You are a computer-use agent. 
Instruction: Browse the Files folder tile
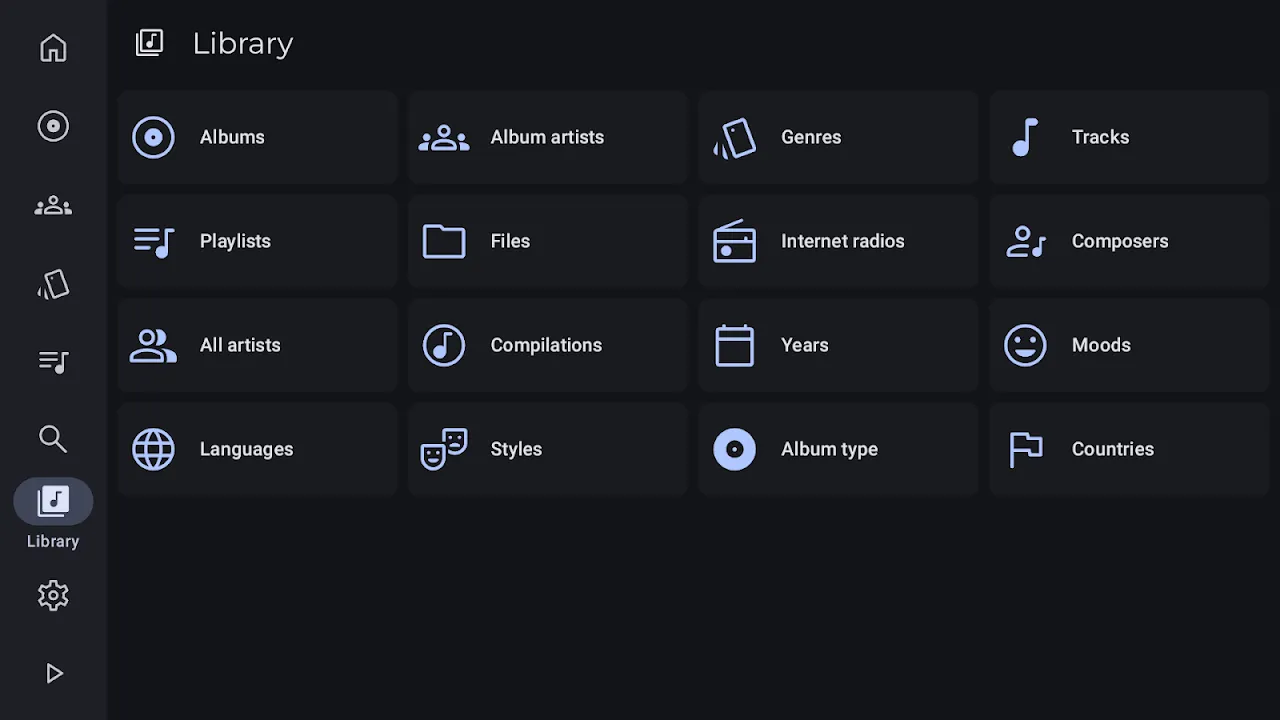pos(547,241)
